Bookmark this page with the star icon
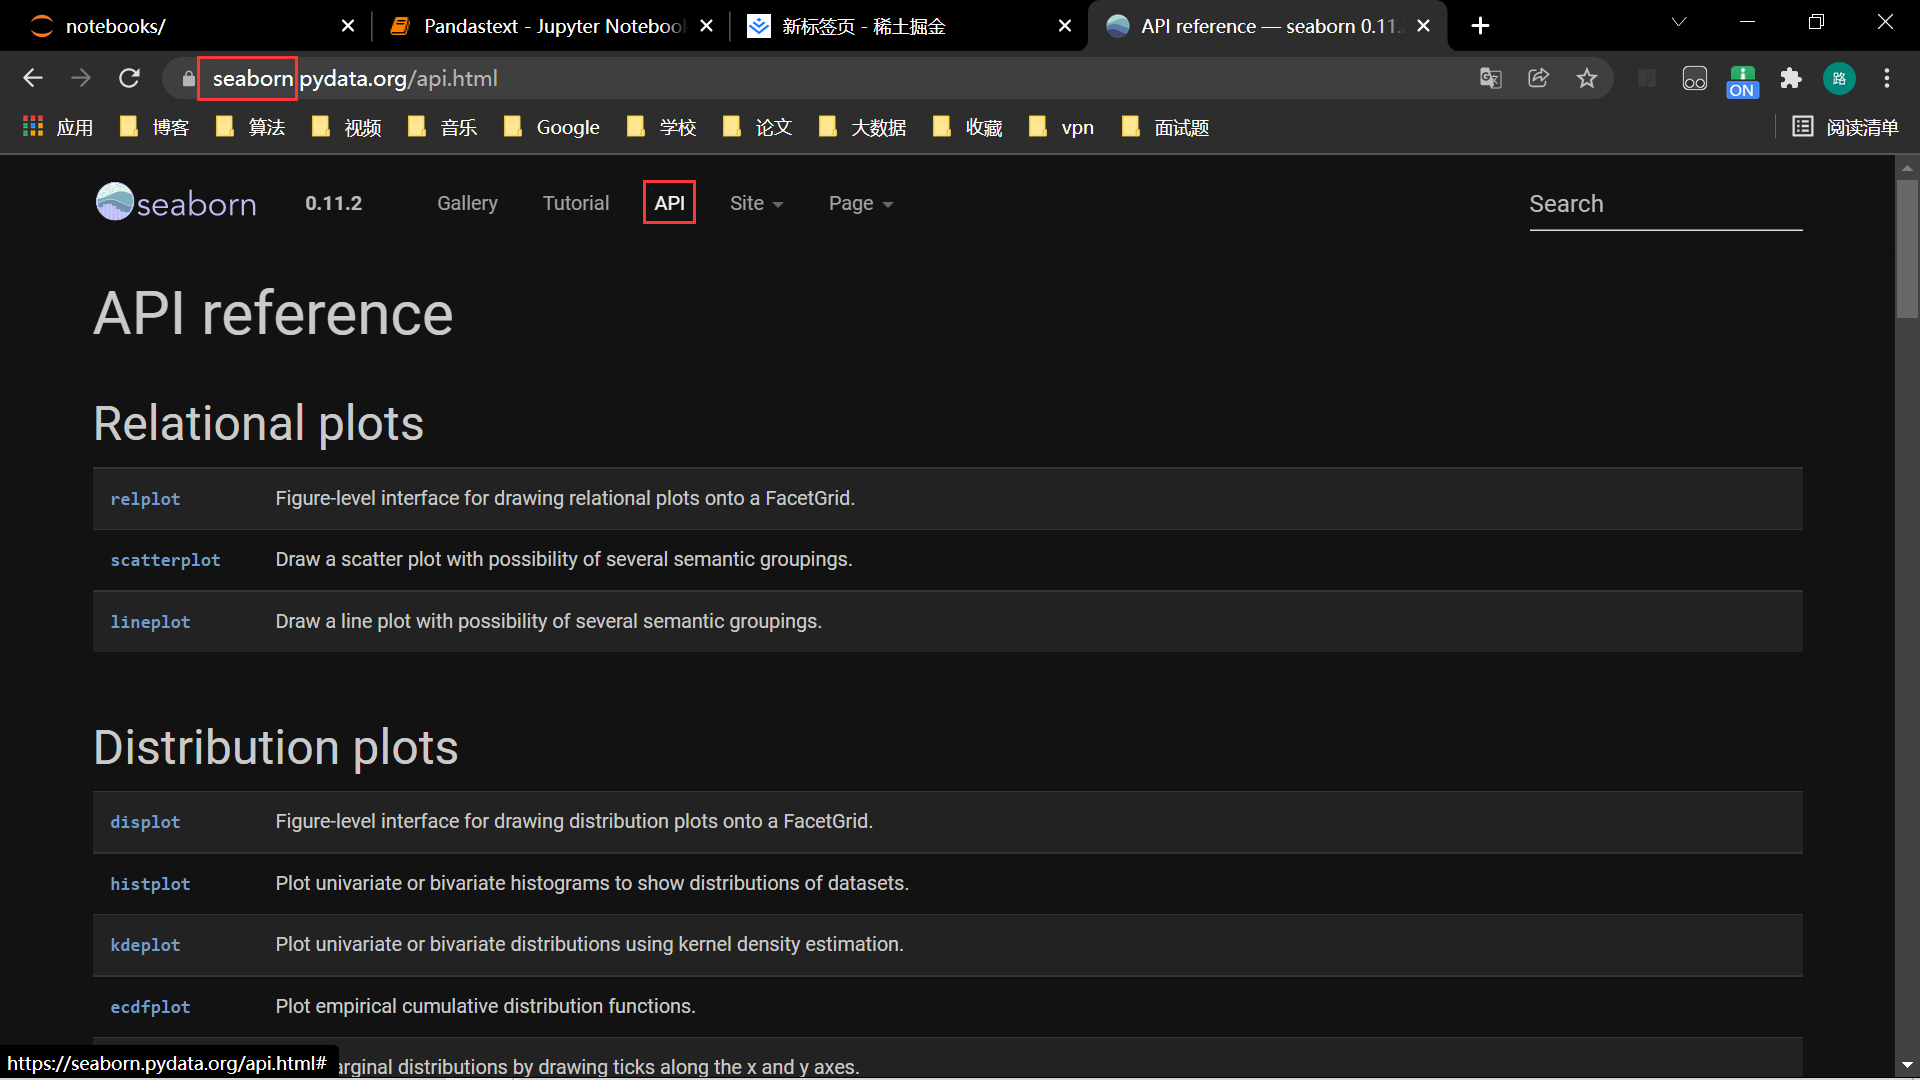 (1587, 78)
